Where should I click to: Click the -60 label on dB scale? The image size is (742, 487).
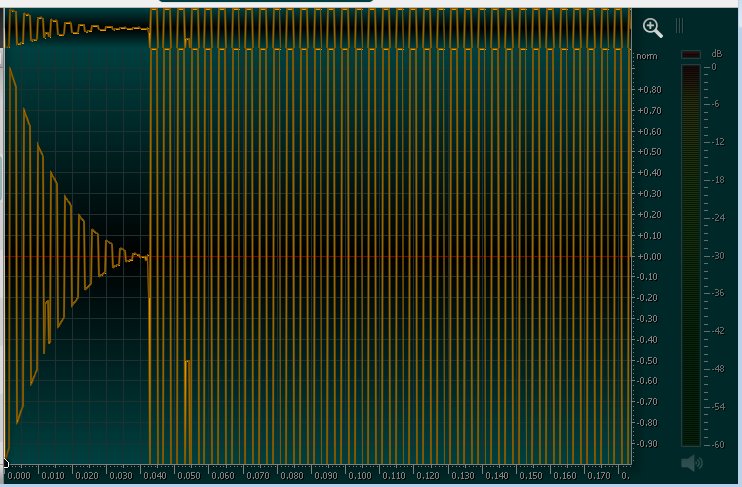click(x=718, y=444)
